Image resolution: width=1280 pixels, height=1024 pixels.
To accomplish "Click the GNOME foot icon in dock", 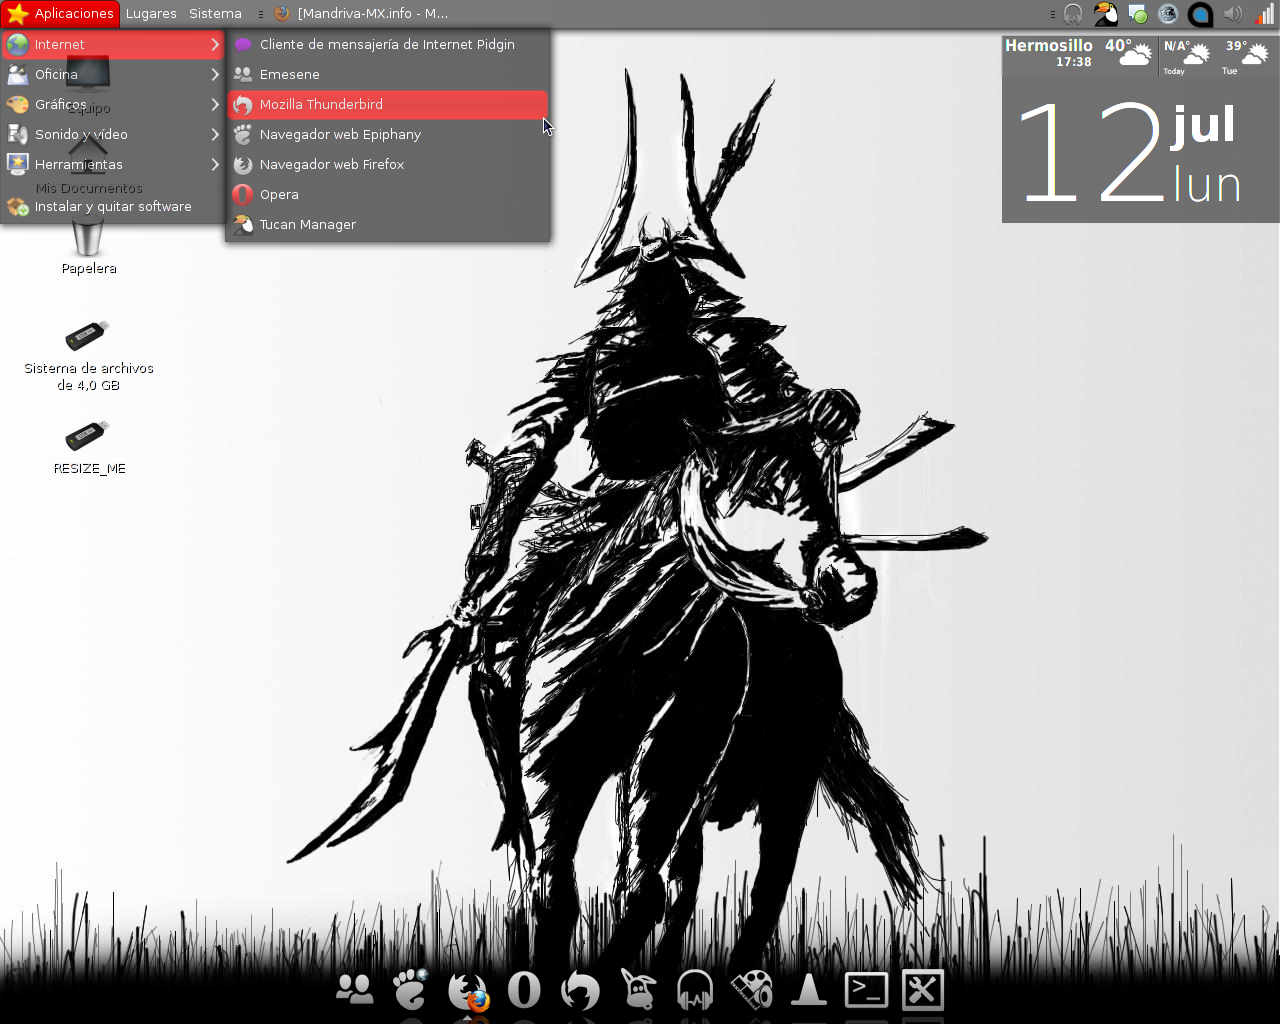I will coord(410,990).
